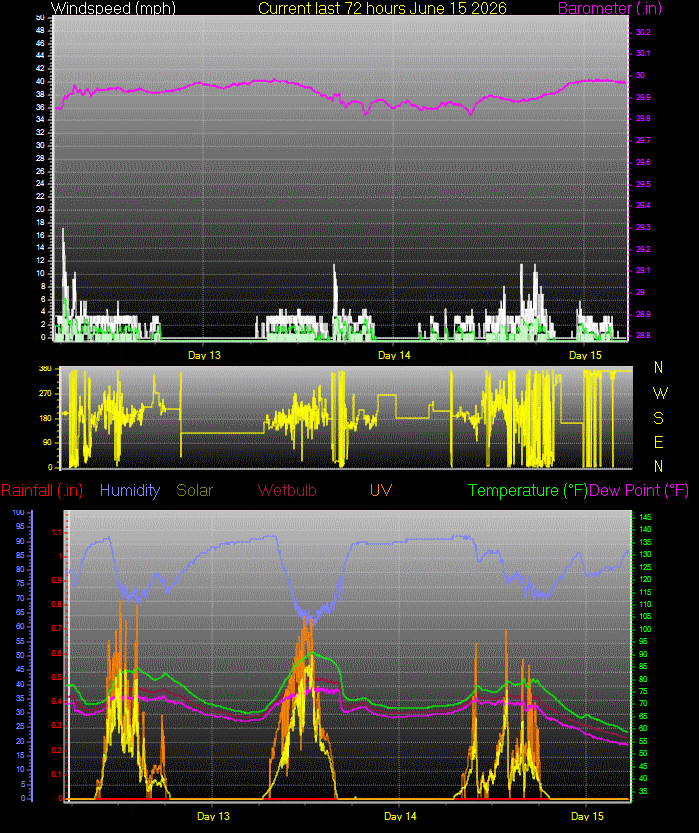The image size is (699, 833).
Task: Click the '145' temperature axis value
Action: [645, 517]
